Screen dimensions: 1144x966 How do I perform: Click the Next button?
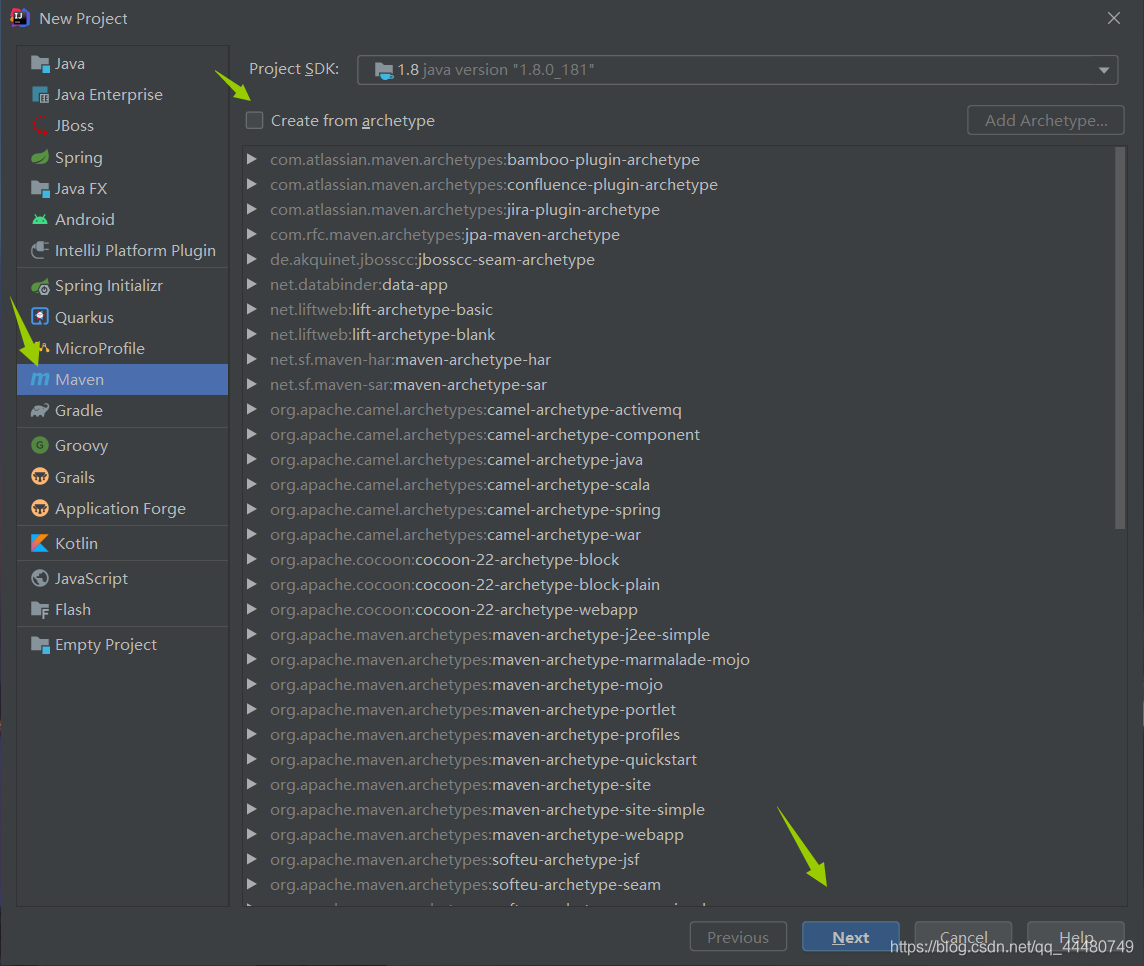click(850, 937)
